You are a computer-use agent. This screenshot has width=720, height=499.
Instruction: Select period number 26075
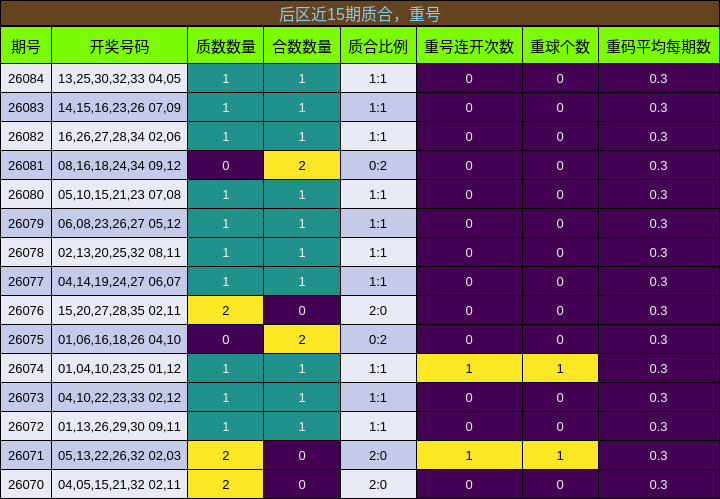pyautogui.click(x=26, y=339)
